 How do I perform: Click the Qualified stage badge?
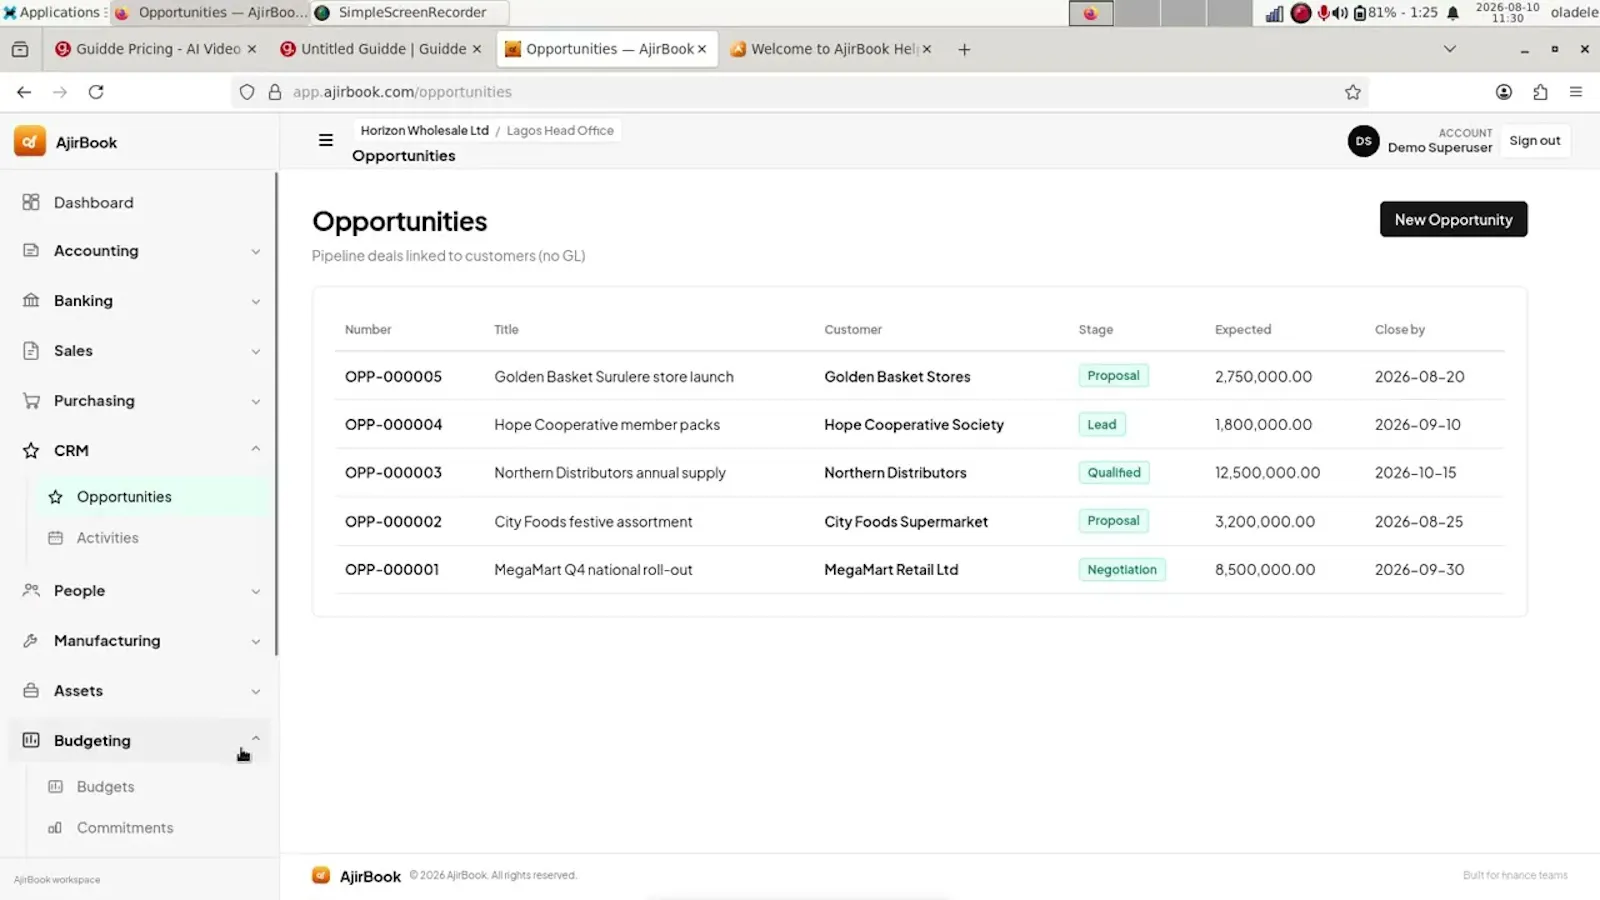(x=1114, y=473)
